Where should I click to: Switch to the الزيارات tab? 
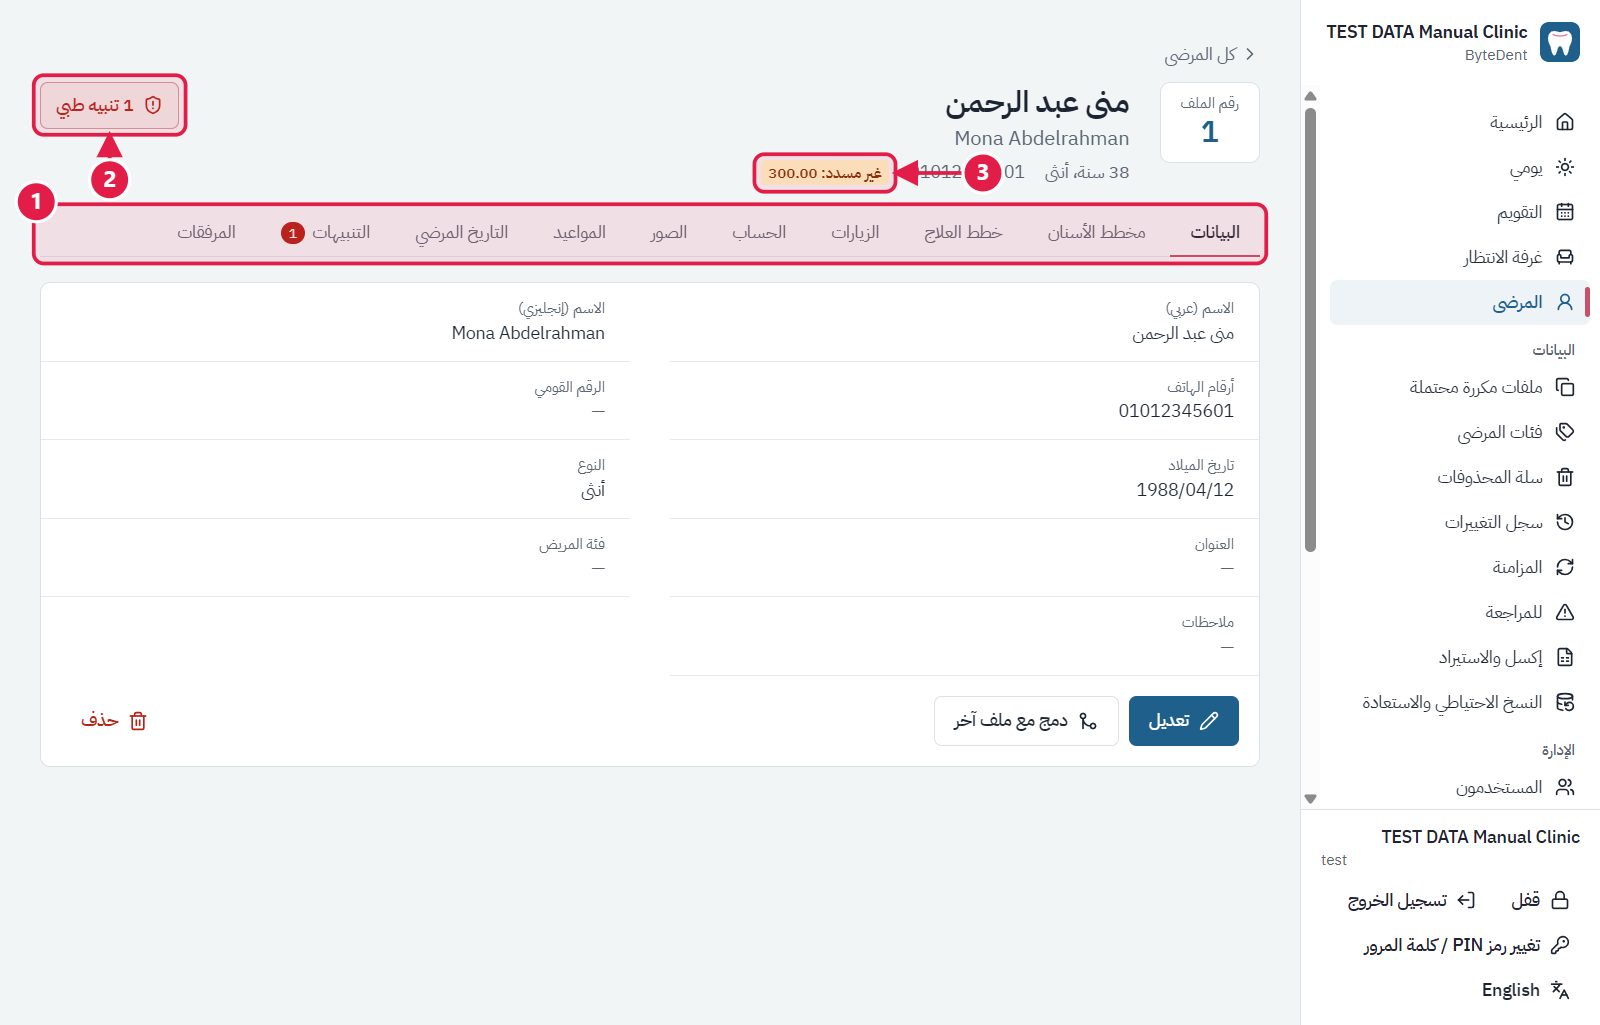[855, 233]
